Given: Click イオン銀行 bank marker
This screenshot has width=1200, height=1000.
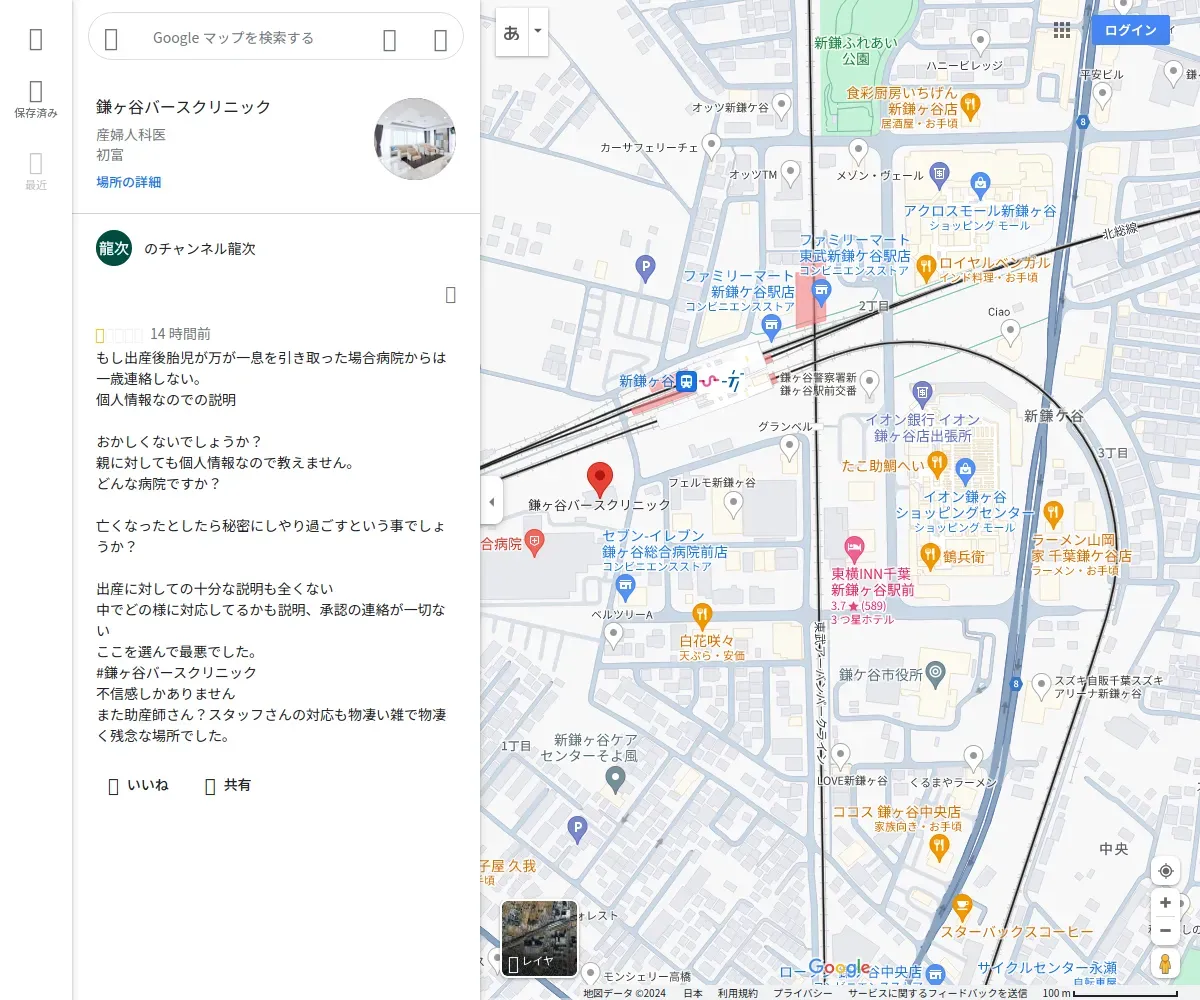Looking at the screenshot, I should [x=923, y=392].
